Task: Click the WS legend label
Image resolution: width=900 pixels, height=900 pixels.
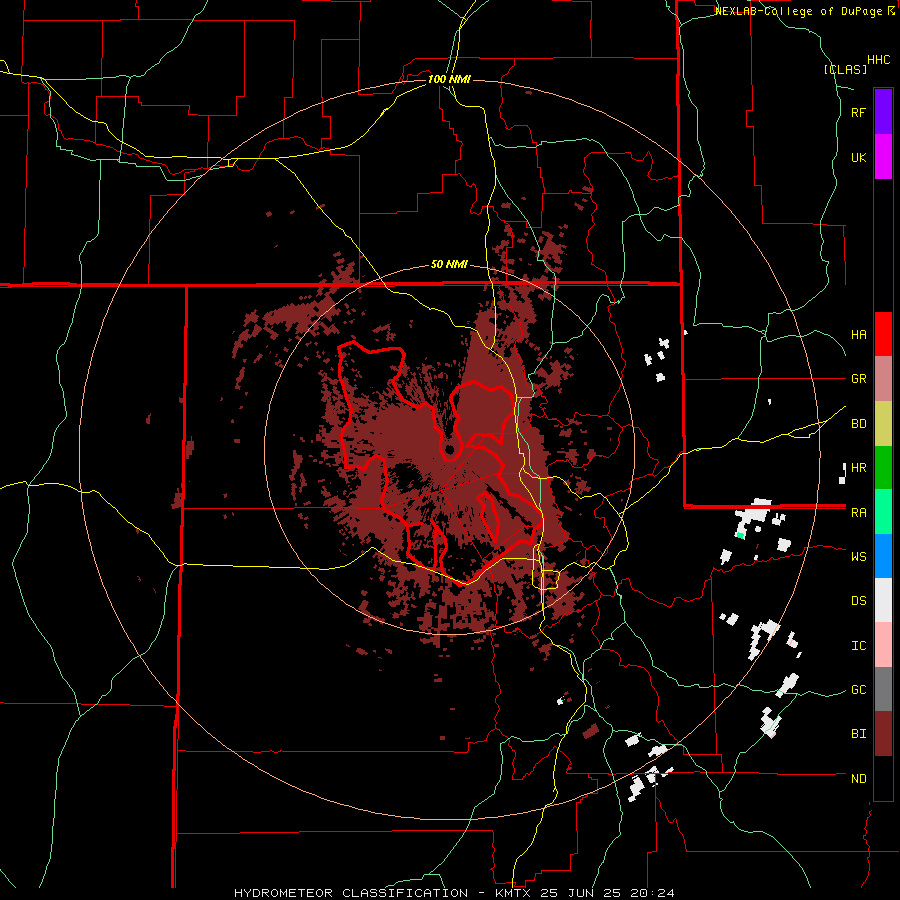Action: tap(859, 557)
